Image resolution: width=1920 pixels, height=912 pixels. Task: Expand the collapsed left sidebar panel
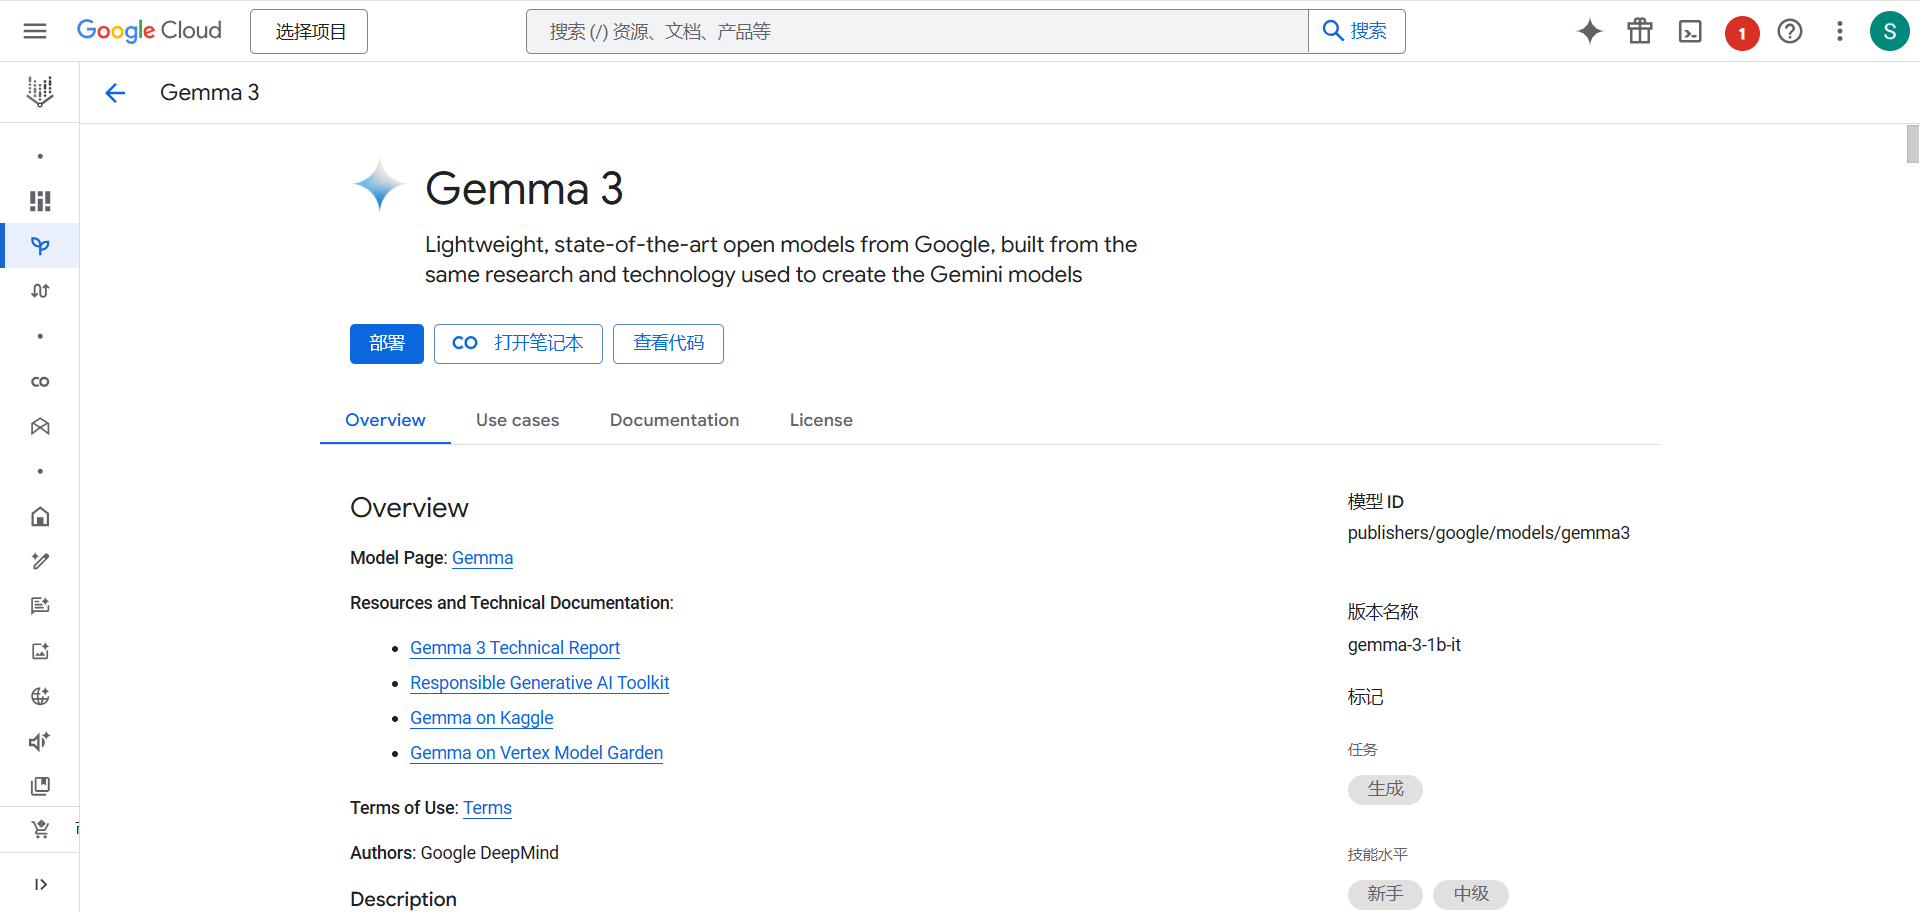[40, 884]
